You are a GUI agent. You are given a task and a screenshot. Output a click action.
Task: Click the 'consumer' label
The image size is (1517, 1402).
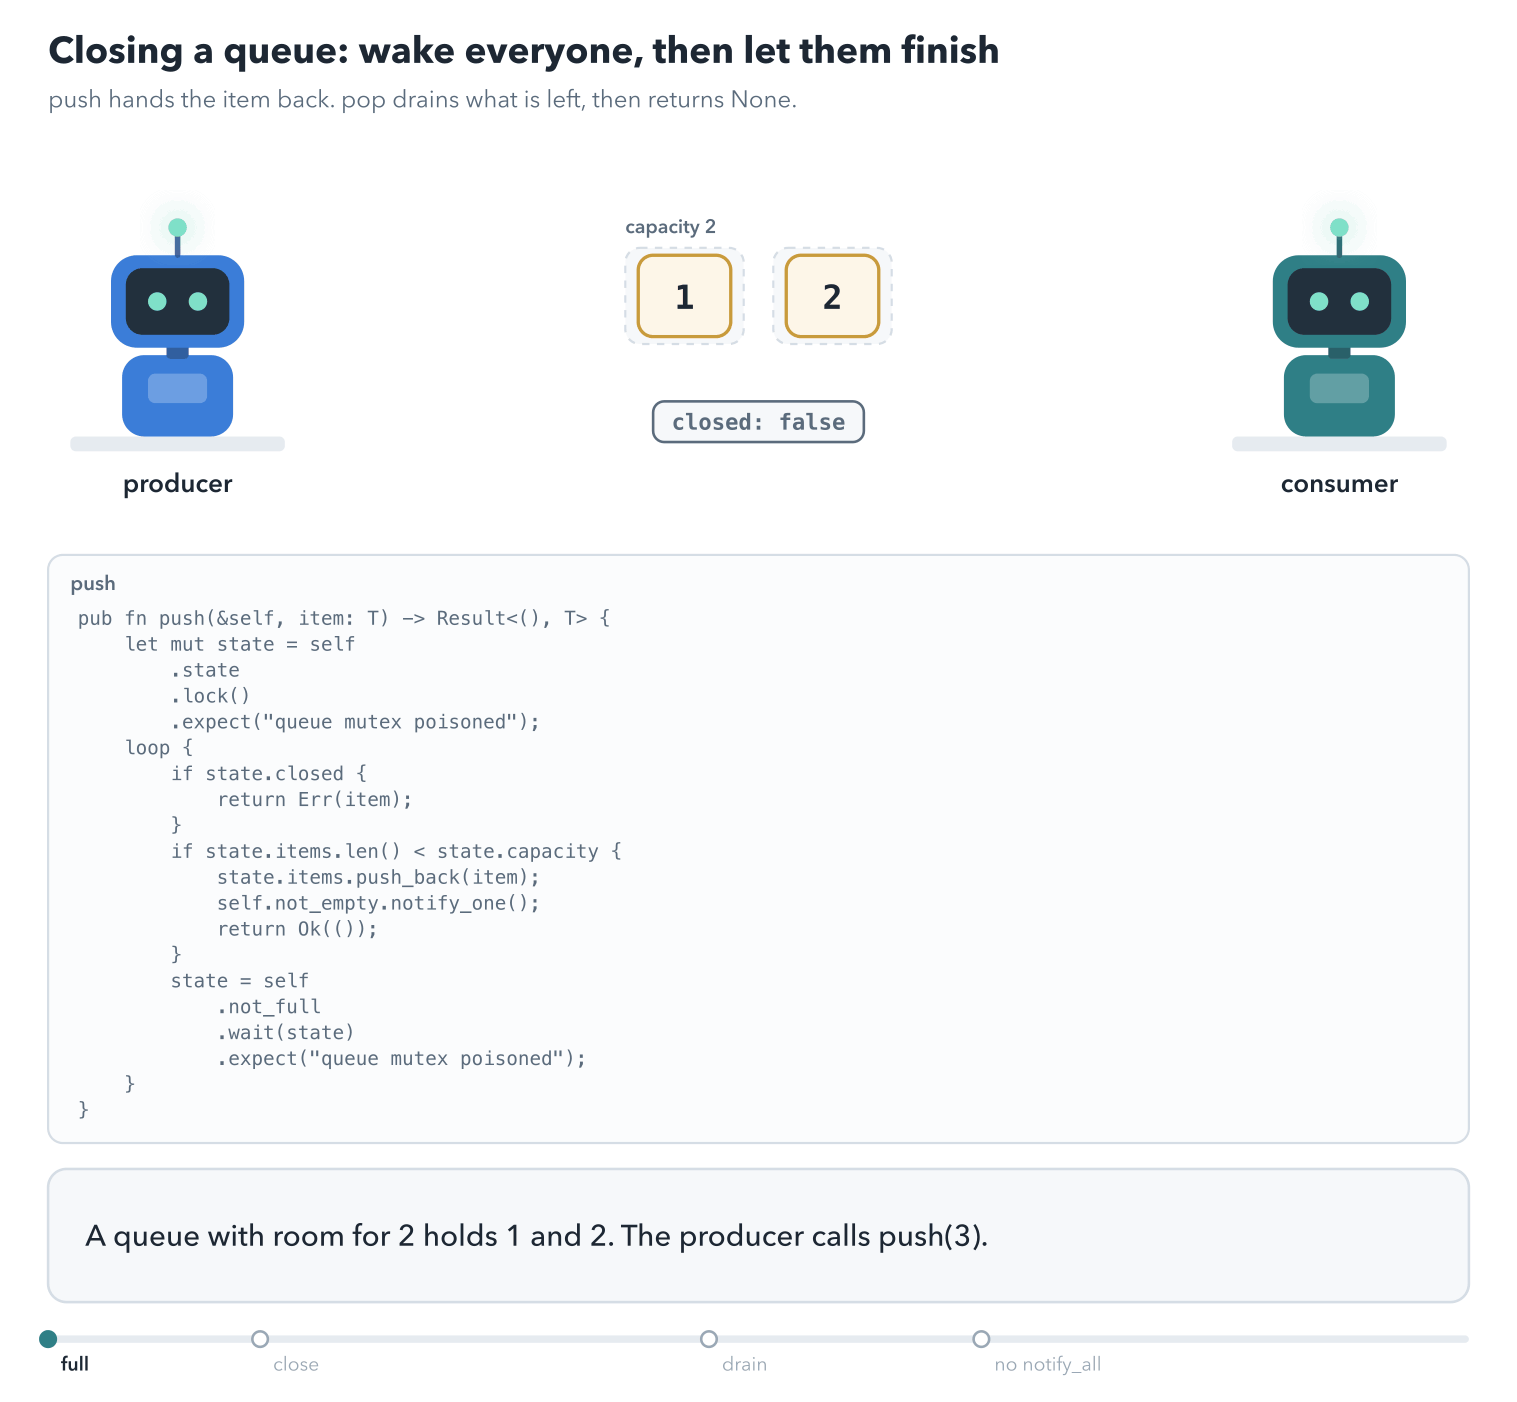(1339, 484)
